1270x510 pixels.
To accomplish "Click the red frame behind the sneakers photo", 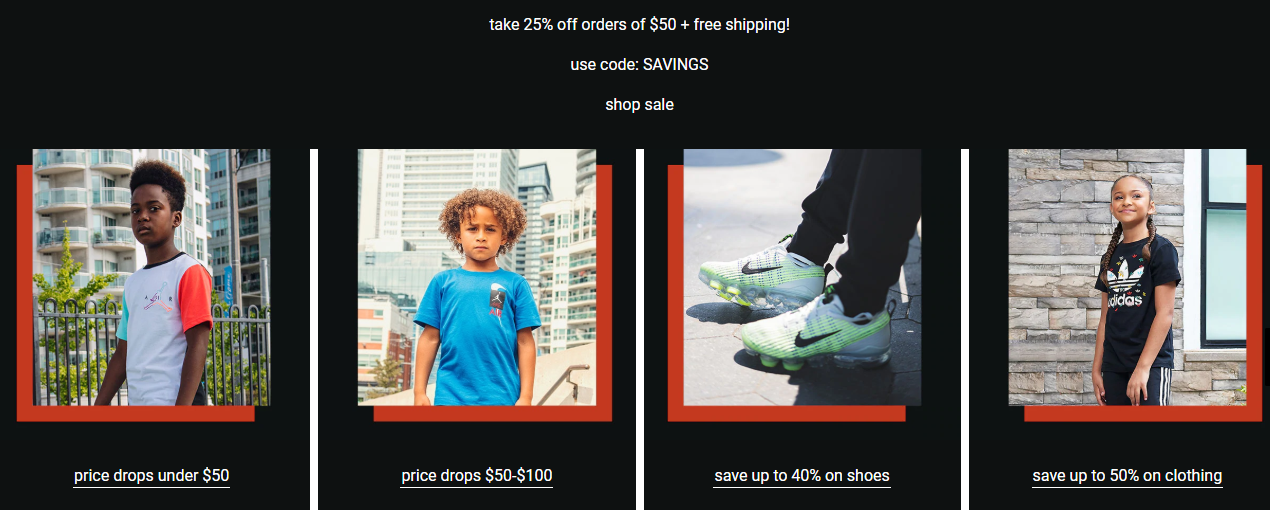I will (675, 290).
